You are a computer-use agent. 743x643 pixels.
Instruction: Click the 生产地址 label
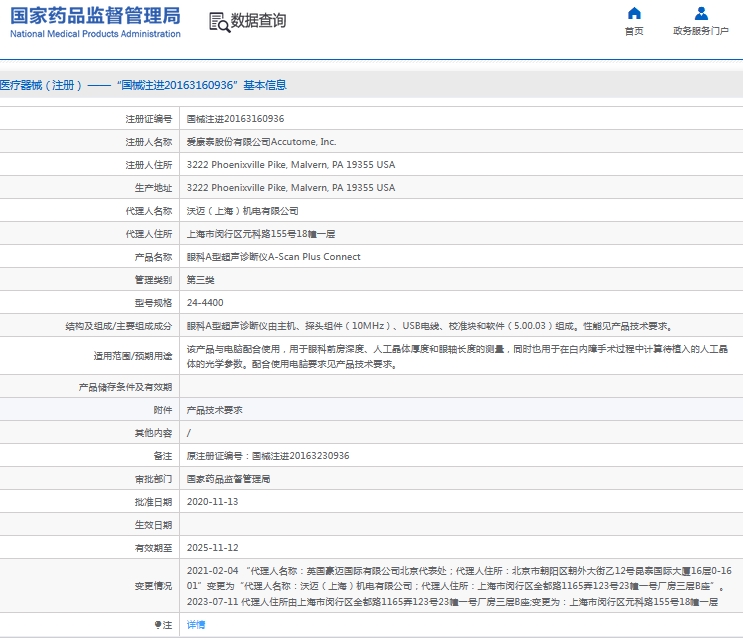pos(154,188)
